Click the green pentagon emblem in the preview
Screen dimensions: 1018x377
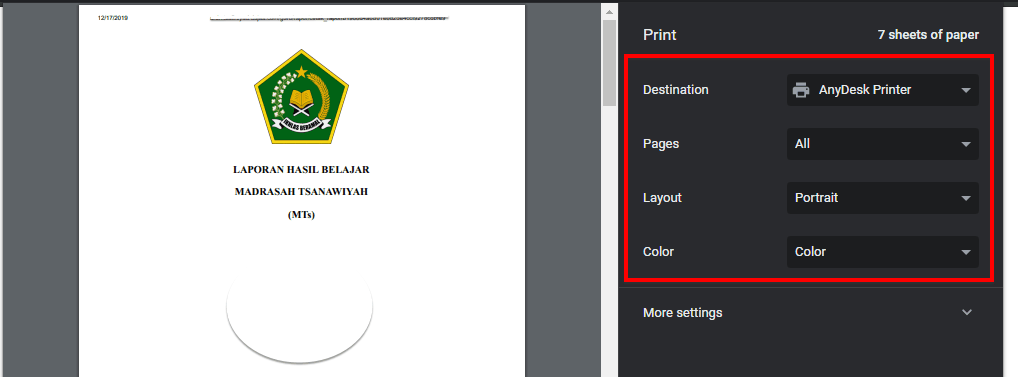coord(301,97)
